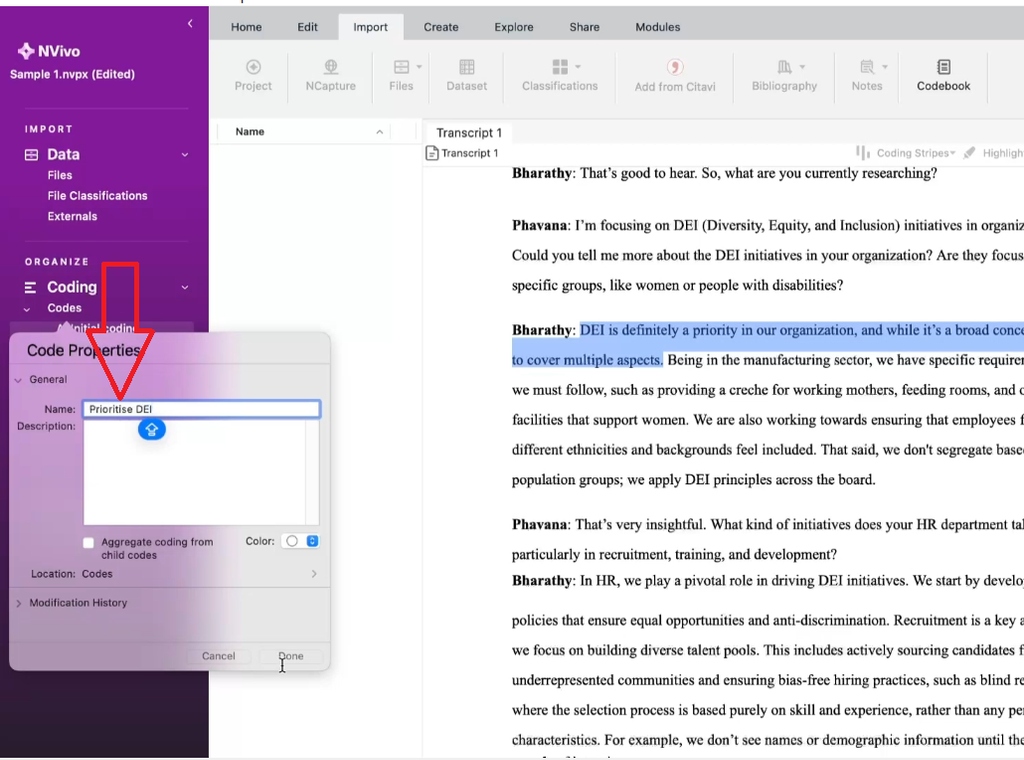The image size is (1024, 760).
Task: Expand Modification History section
Action: click(x=18, y=603)
